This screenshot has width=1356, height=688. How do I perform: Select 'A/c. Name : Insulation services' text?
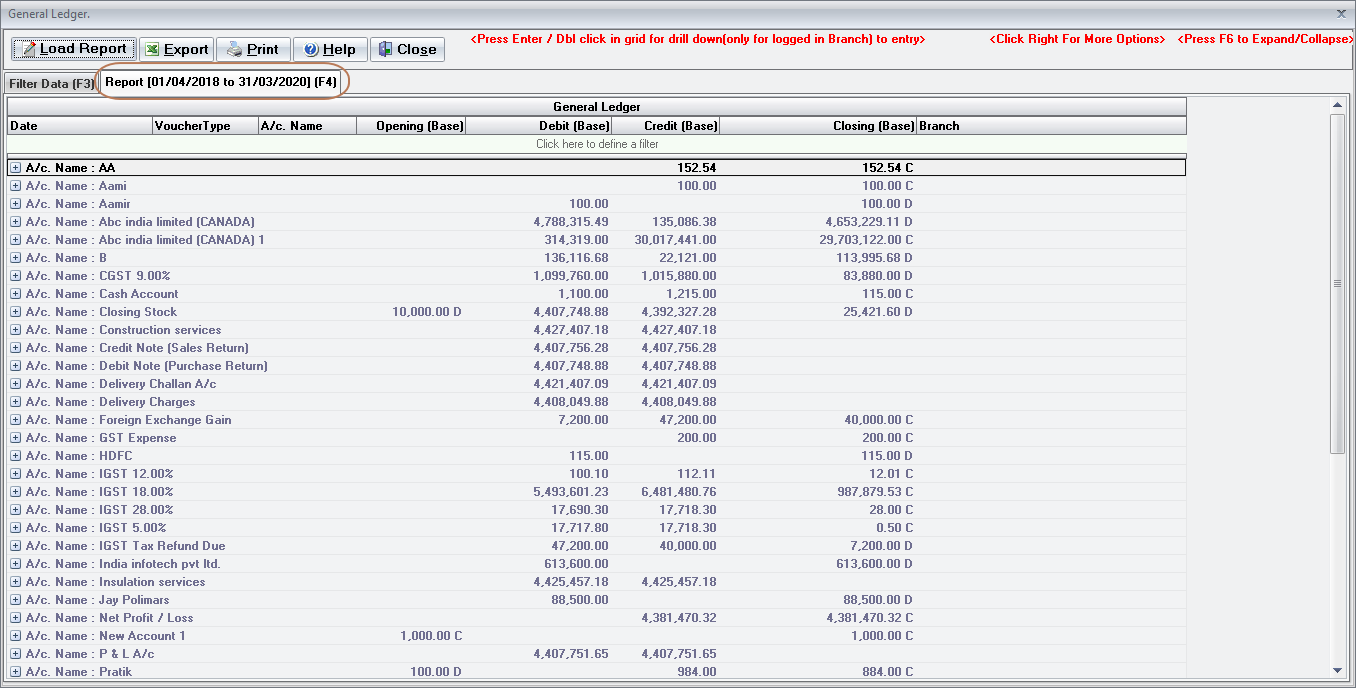[116, 582]
